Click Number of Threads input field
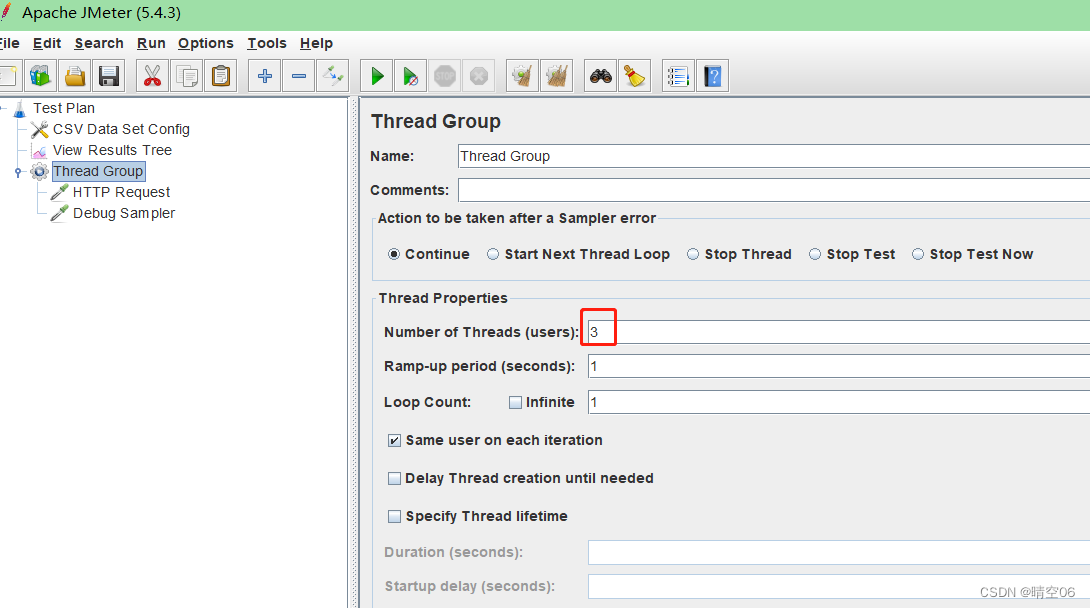 839,332
